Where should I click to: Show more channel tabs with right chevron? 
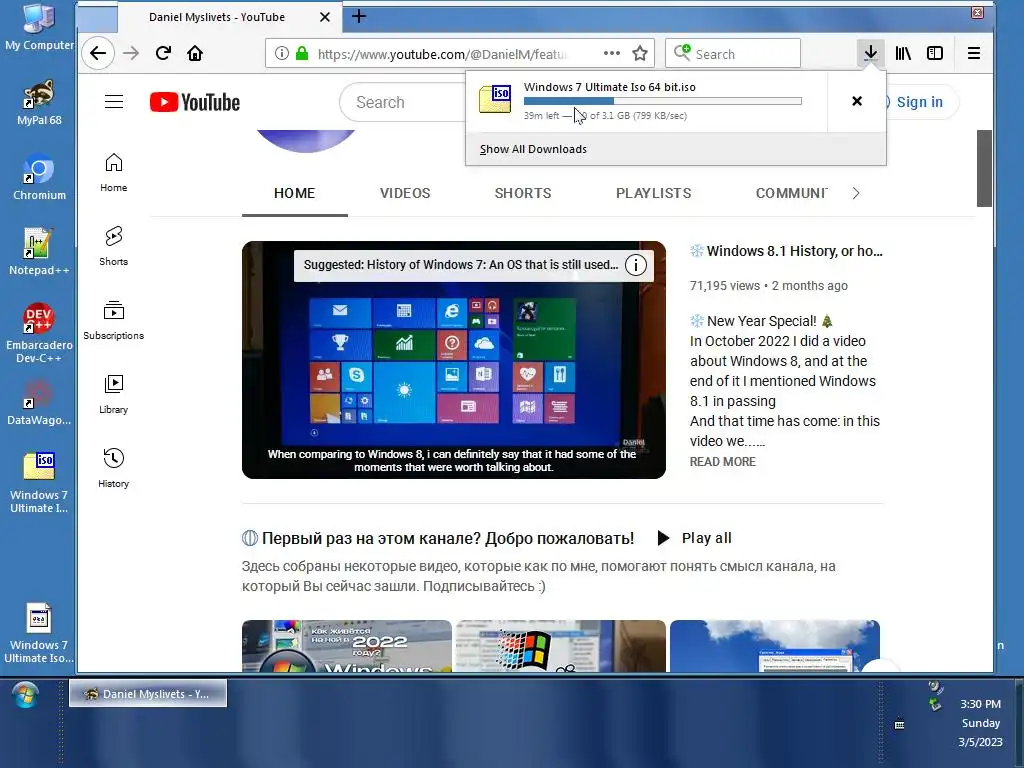pos(856,193)
